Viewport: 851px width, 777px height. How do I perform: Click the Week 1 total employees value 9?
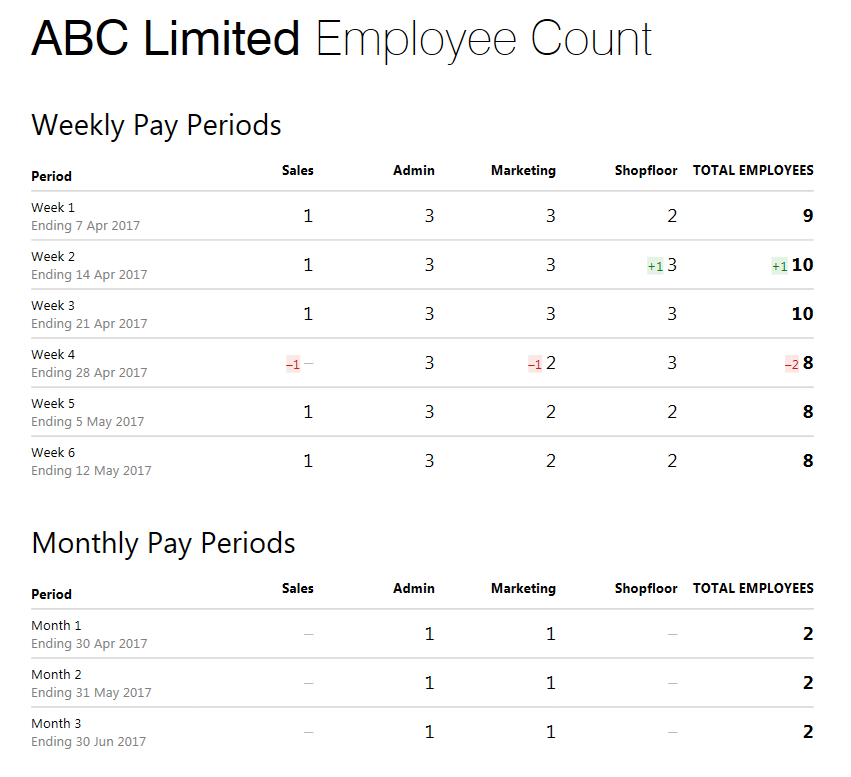tap(808, 216)
